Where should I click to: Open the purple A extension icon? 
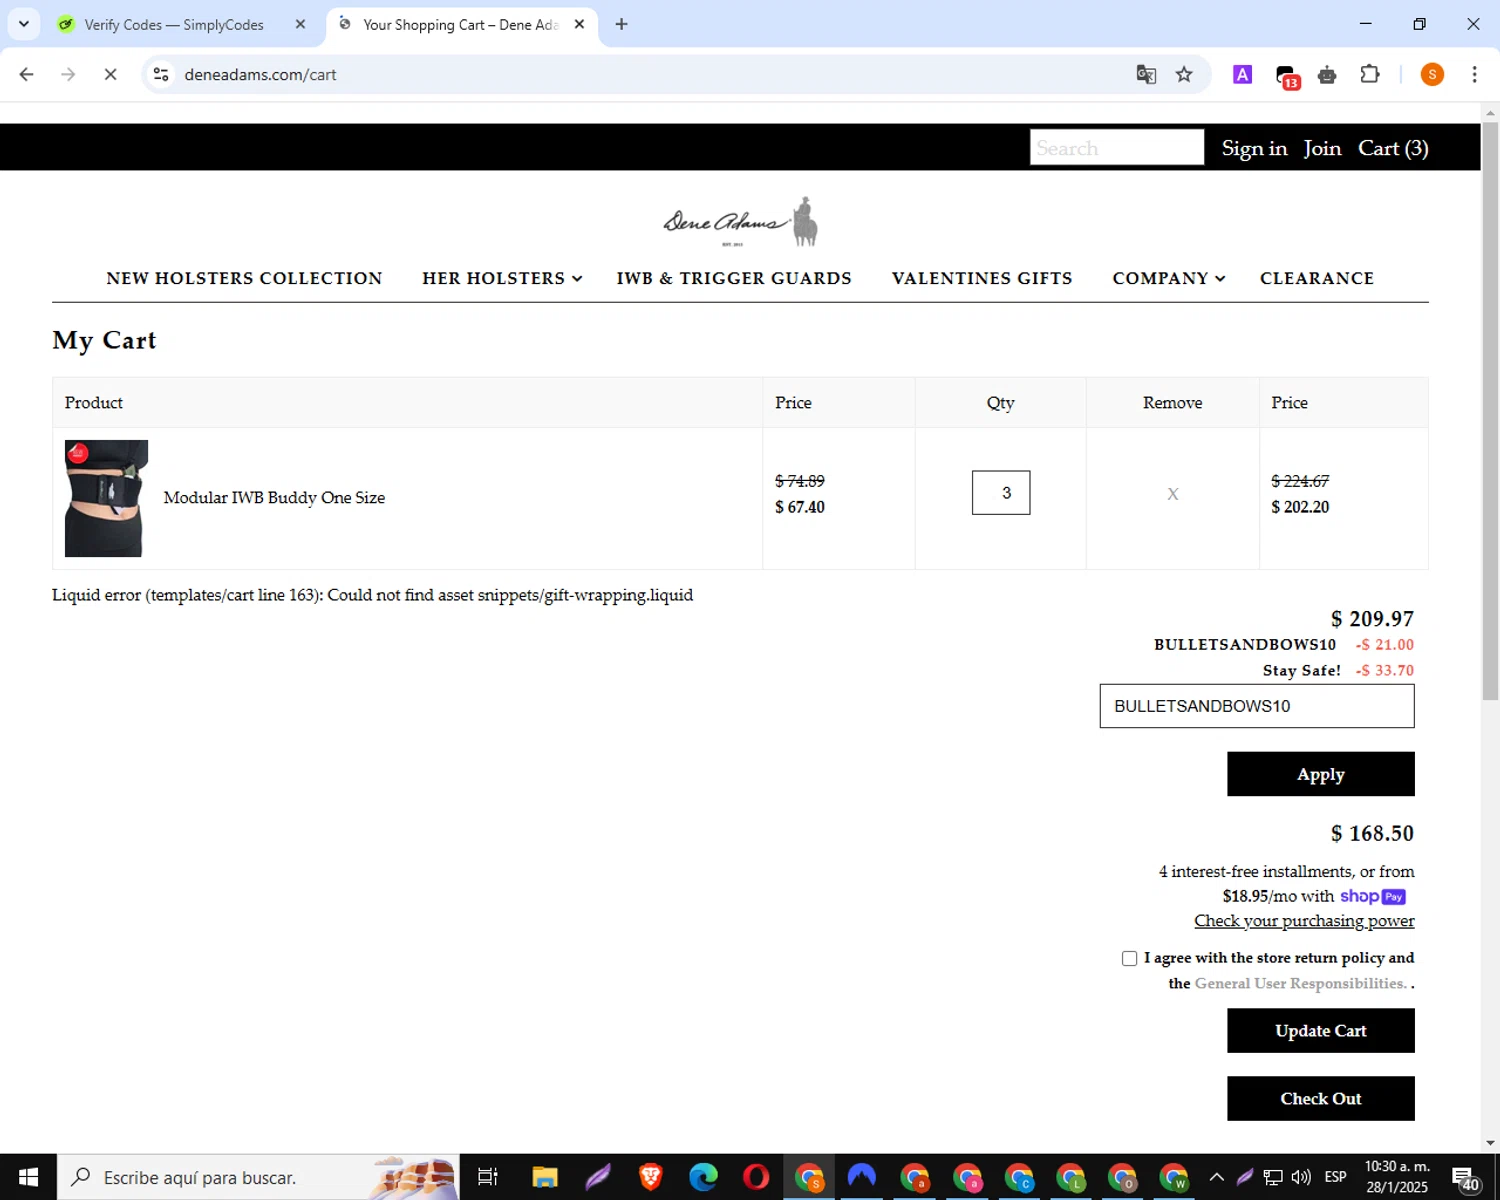(x=1242, y=74)
